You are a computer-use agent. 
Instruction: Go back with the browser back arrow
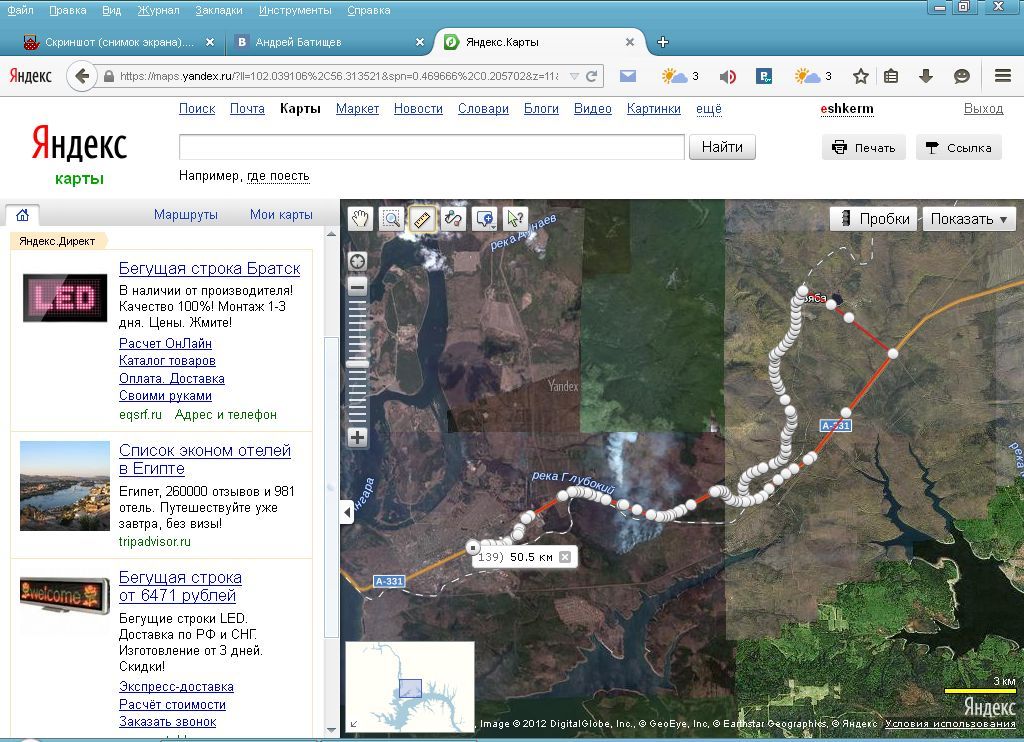click(x=82, y=76)
